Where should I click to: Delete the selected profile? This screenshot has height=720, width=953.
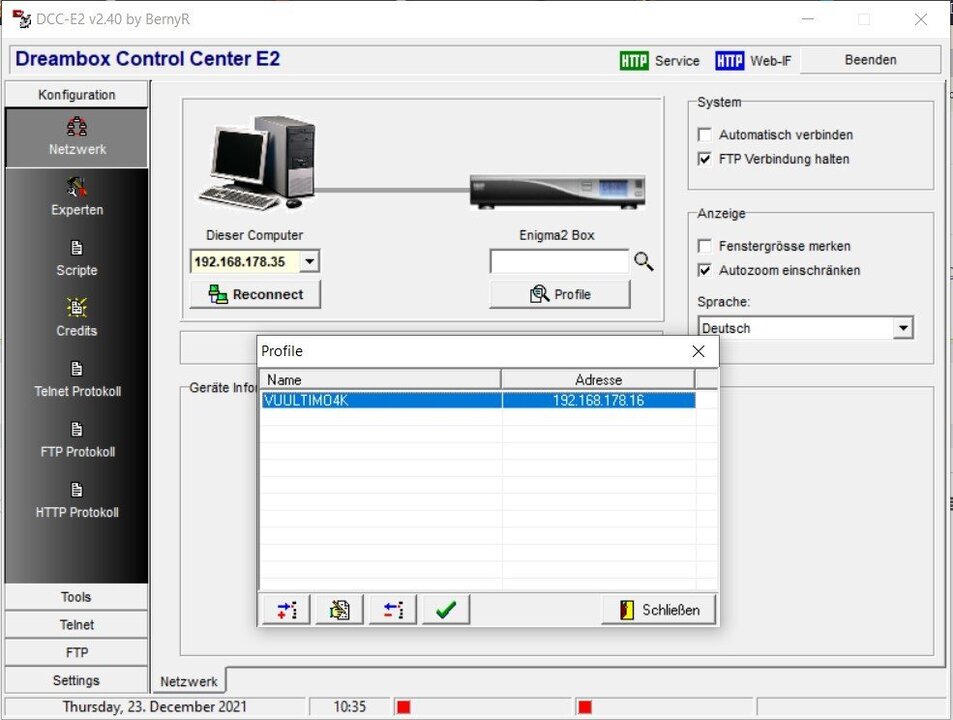tap(392, 609)
